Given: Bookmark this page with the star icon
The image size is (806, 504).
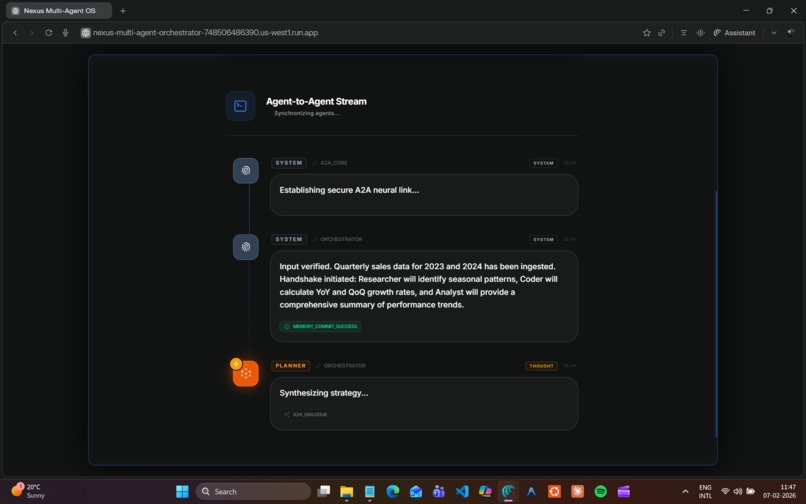Looking at the screenshot, I should click(x=647, y=32).
